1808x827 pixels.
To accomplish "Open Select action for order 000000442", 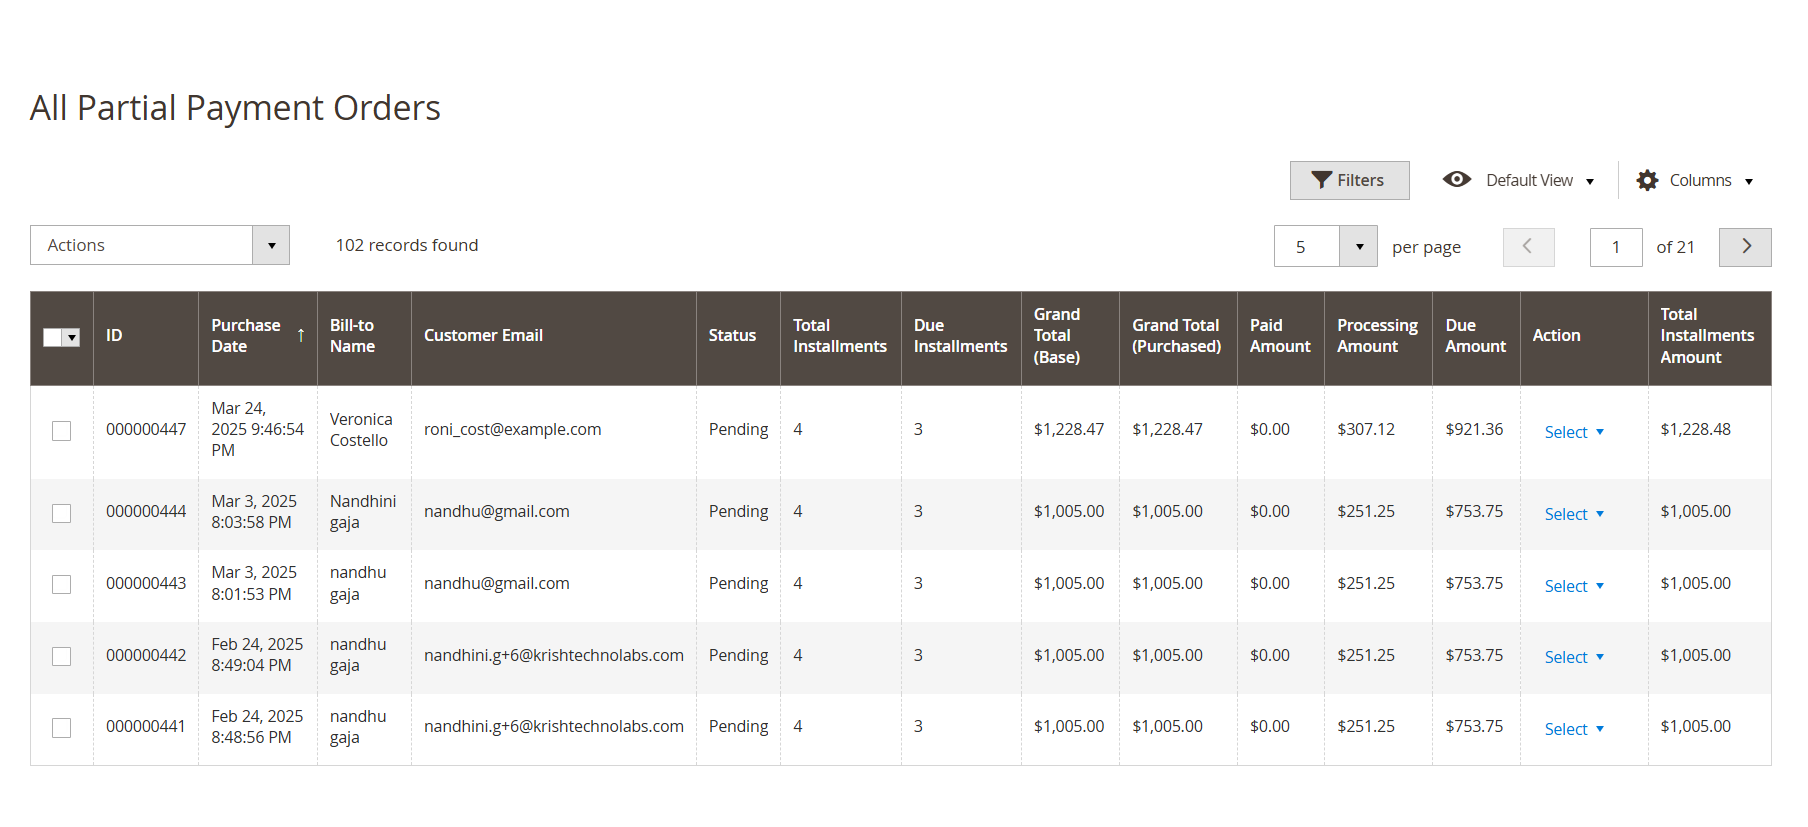I will point(1574,657).
